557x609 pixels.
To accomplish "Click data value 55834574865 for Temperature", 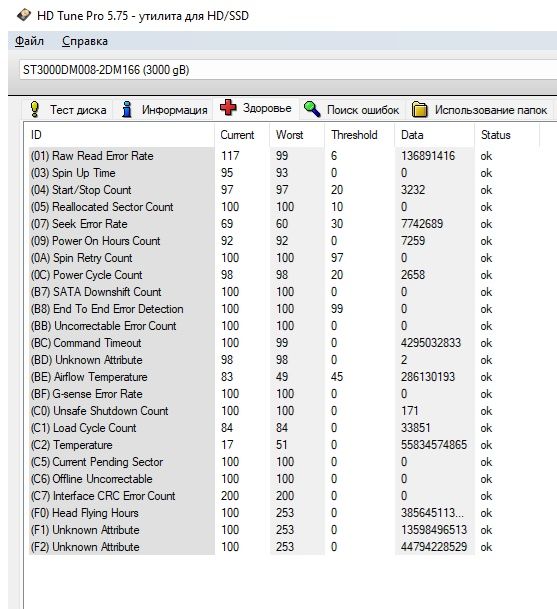I will pyautogui.click(x=434, y=445).
